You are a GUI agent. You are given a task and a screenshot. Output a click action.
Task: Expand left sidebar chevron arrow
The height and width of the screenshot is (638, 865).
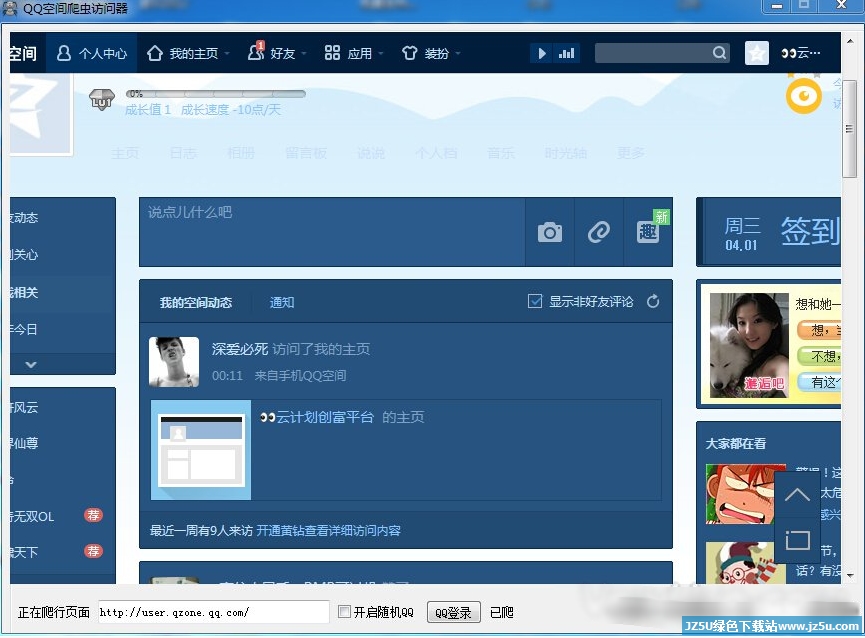tap(31, 364)
